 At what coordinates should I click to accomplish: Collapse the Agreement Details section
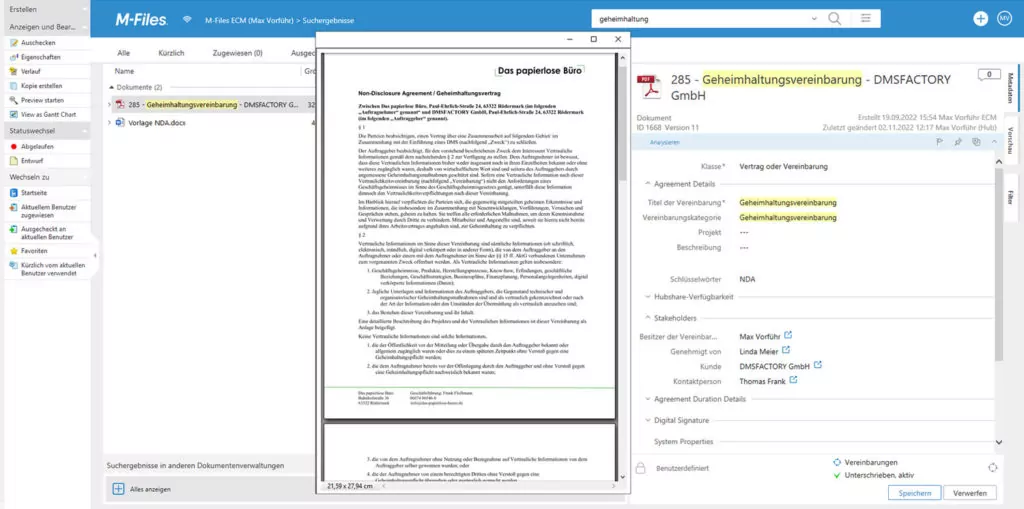coord(648,184)
